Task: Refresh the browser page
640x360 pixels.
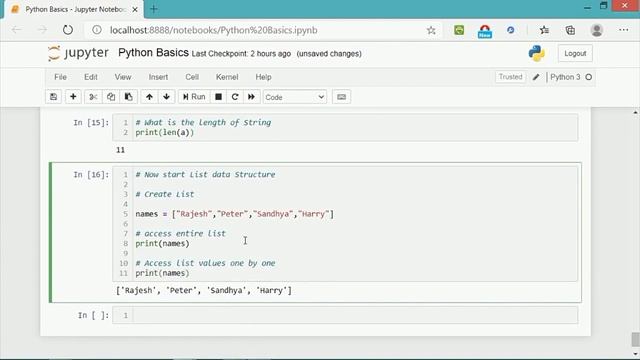Action: (68, 30)
